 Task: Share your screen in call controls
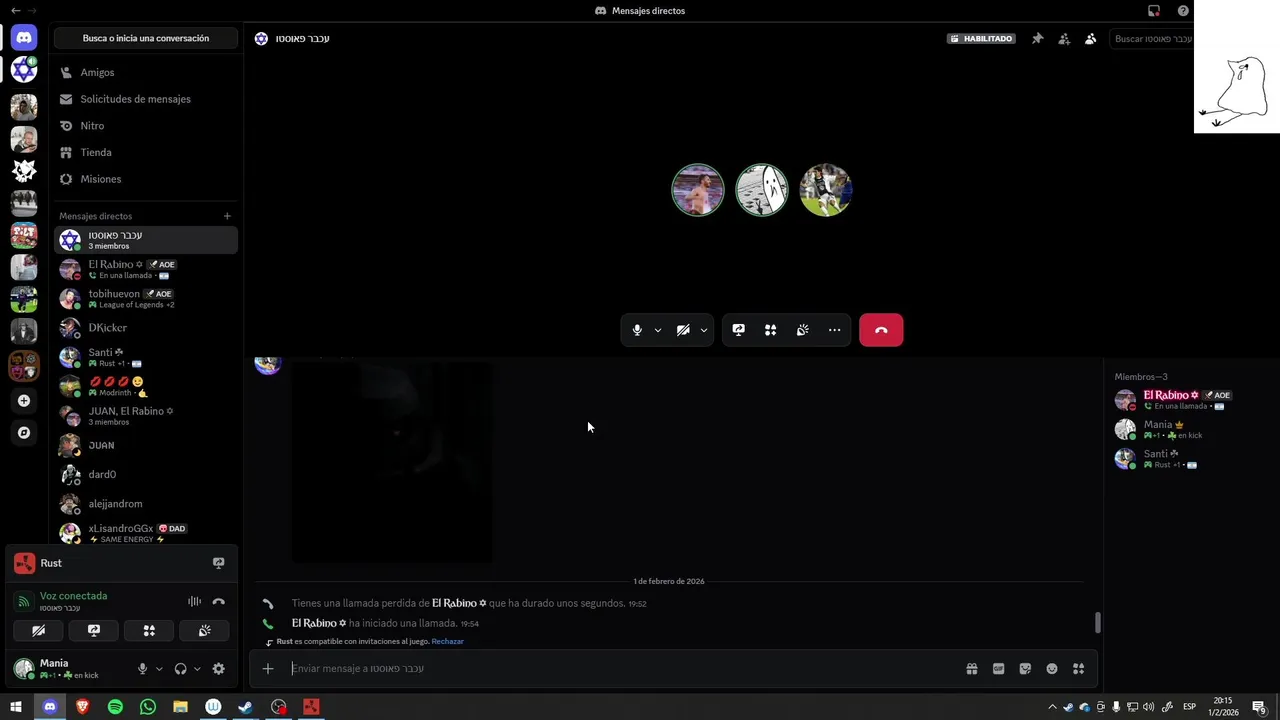(x=738, y=330)
